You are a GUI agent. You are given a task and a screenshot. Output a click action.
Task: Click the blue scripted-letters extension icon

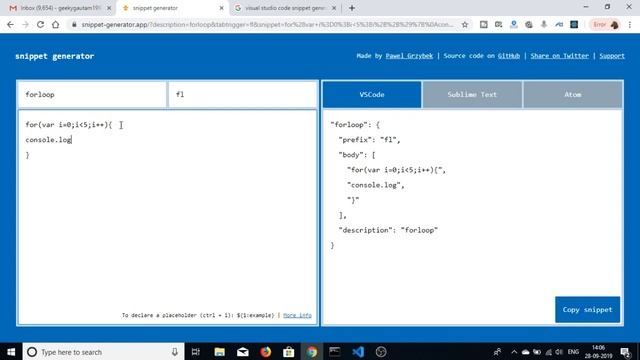coord(559,24)
